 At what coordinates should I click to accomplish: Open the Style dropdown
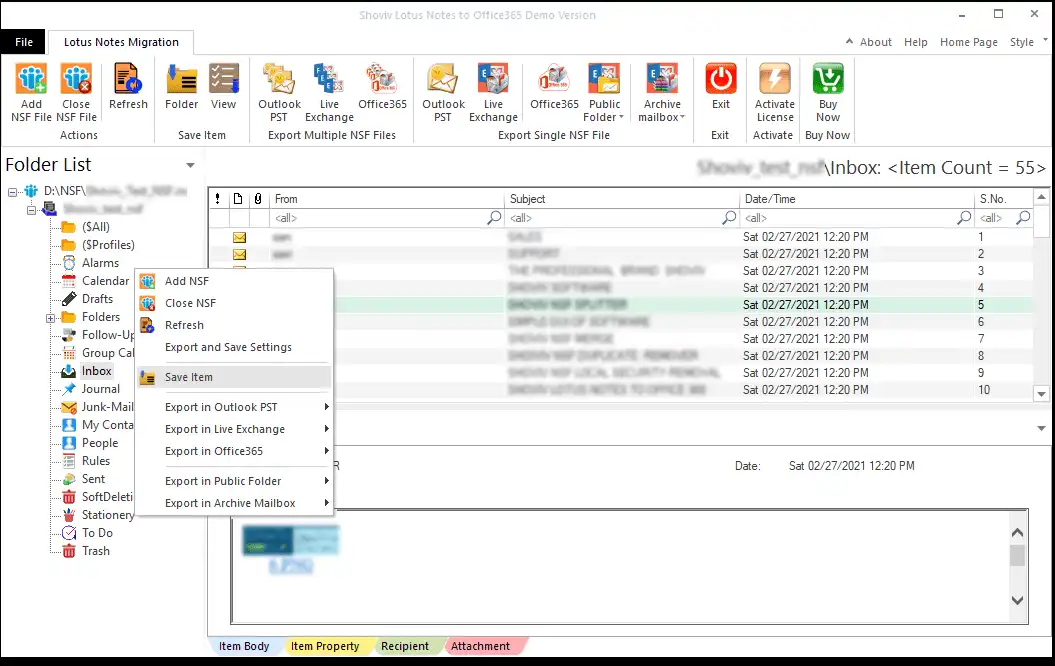coord(1028,42)
